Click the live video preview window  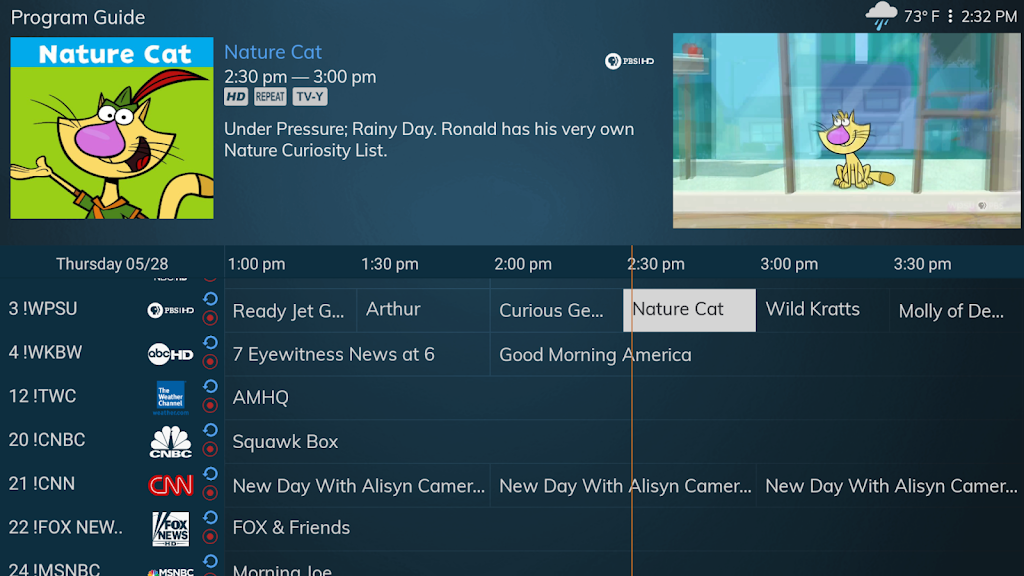[x=846, y=131]
